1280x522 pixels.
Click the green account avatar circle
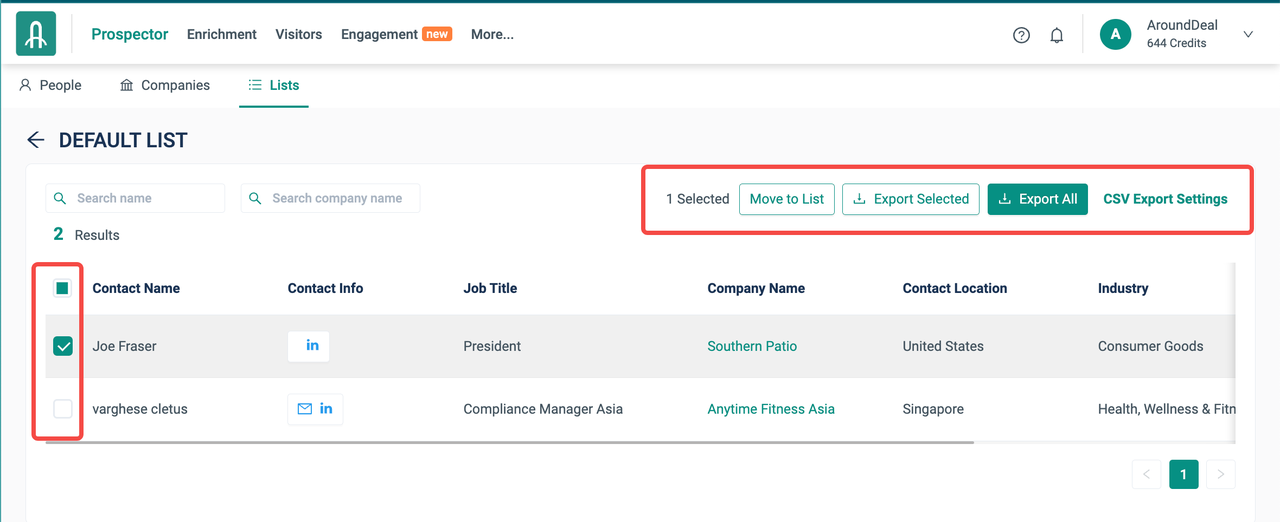tap(1115, 34)
